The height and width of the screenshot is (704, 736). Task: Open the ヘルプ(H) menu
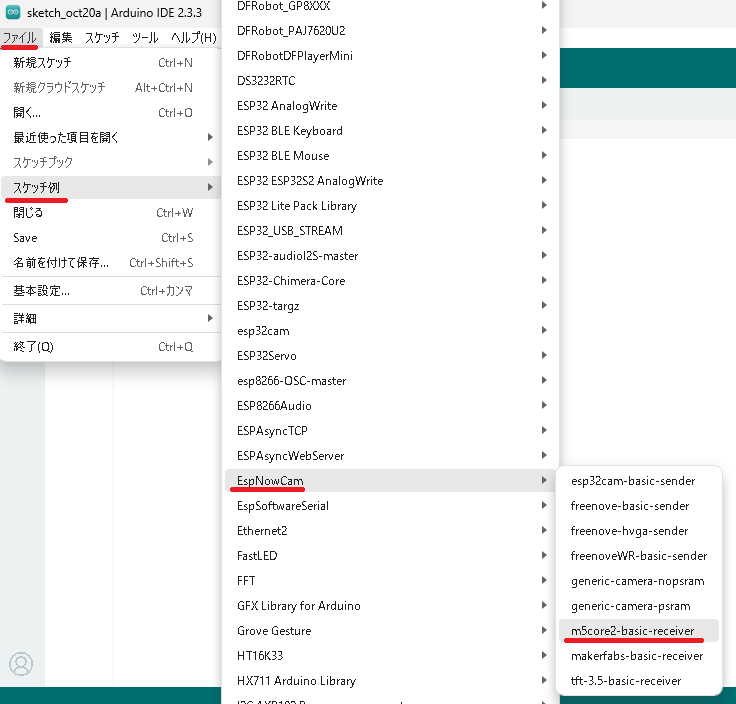(193, 37)
